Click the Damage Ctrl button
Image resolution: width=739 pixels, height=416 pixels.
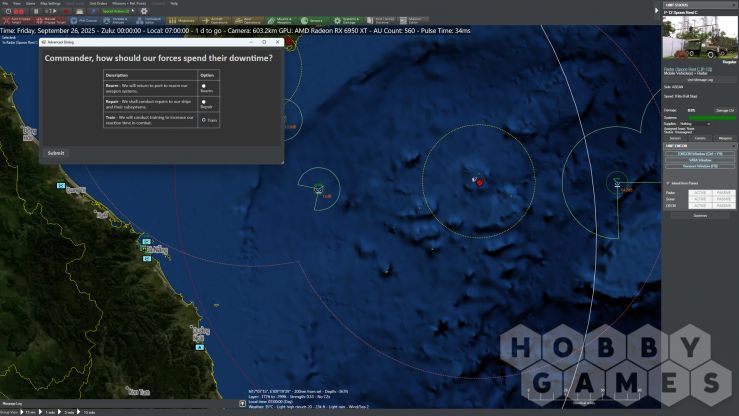(x=725, y=110)
